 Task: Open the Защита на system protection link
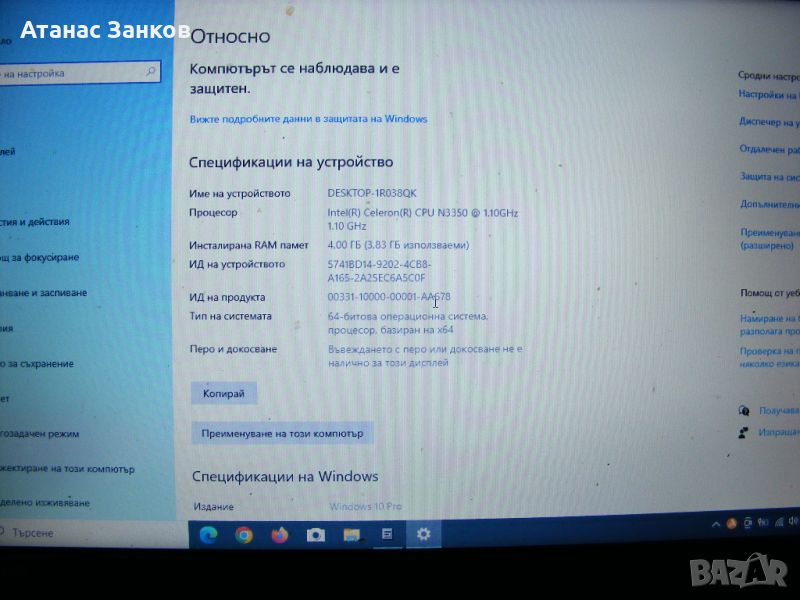[x=769, y=177]
